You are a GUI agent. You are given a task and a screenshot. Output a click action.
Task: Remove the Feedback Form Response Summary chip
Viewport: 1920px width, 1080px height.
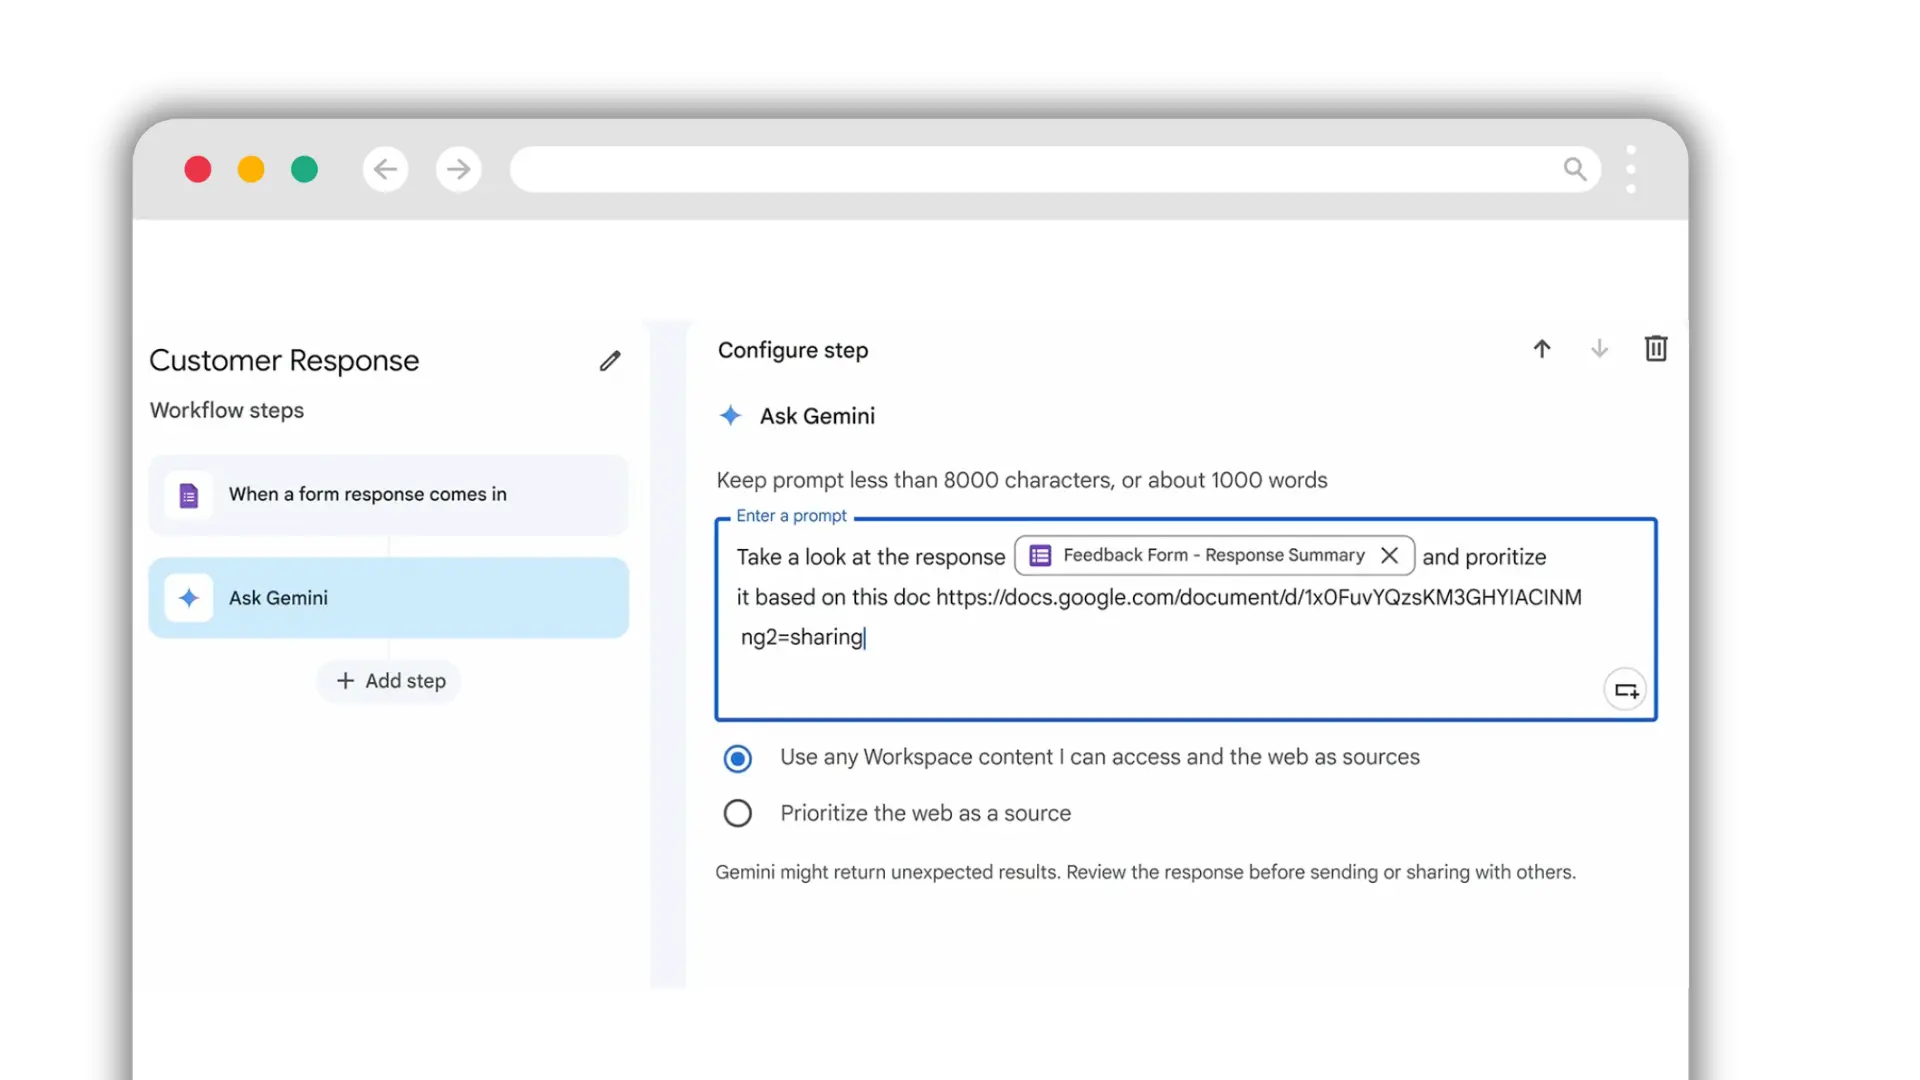[1389, 555]
